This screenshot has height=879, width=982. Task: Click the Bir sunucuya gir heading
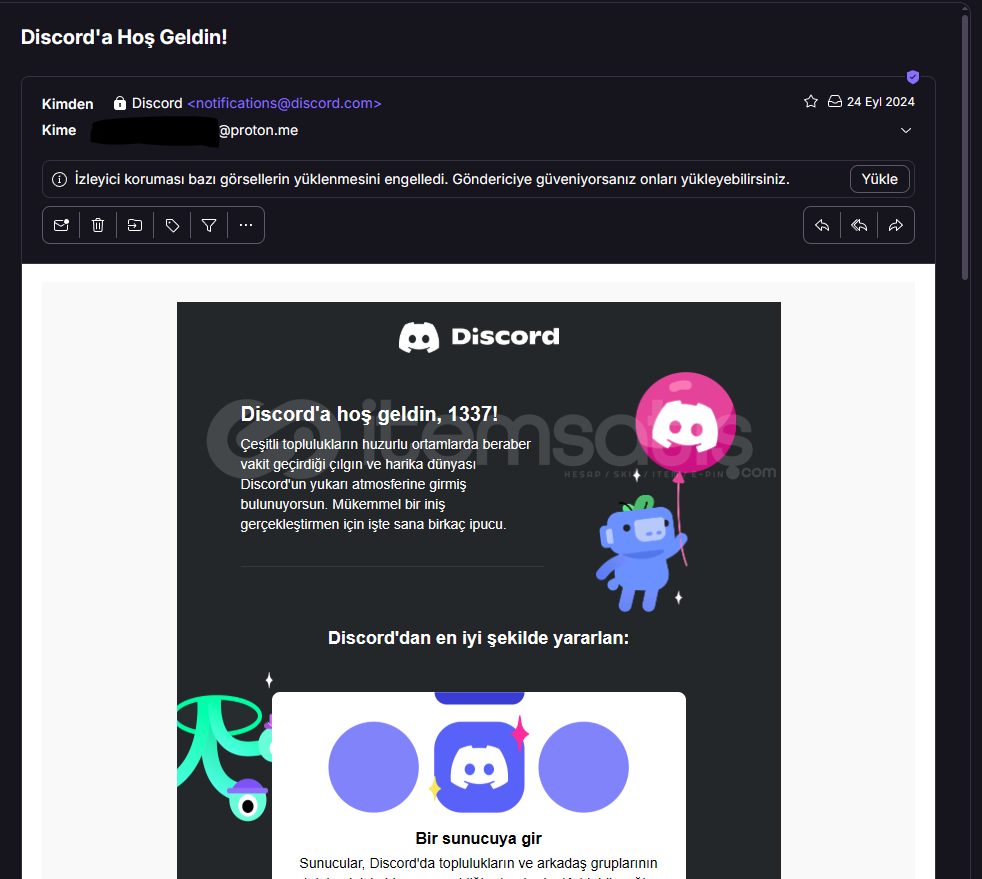(x=478, y=838)
